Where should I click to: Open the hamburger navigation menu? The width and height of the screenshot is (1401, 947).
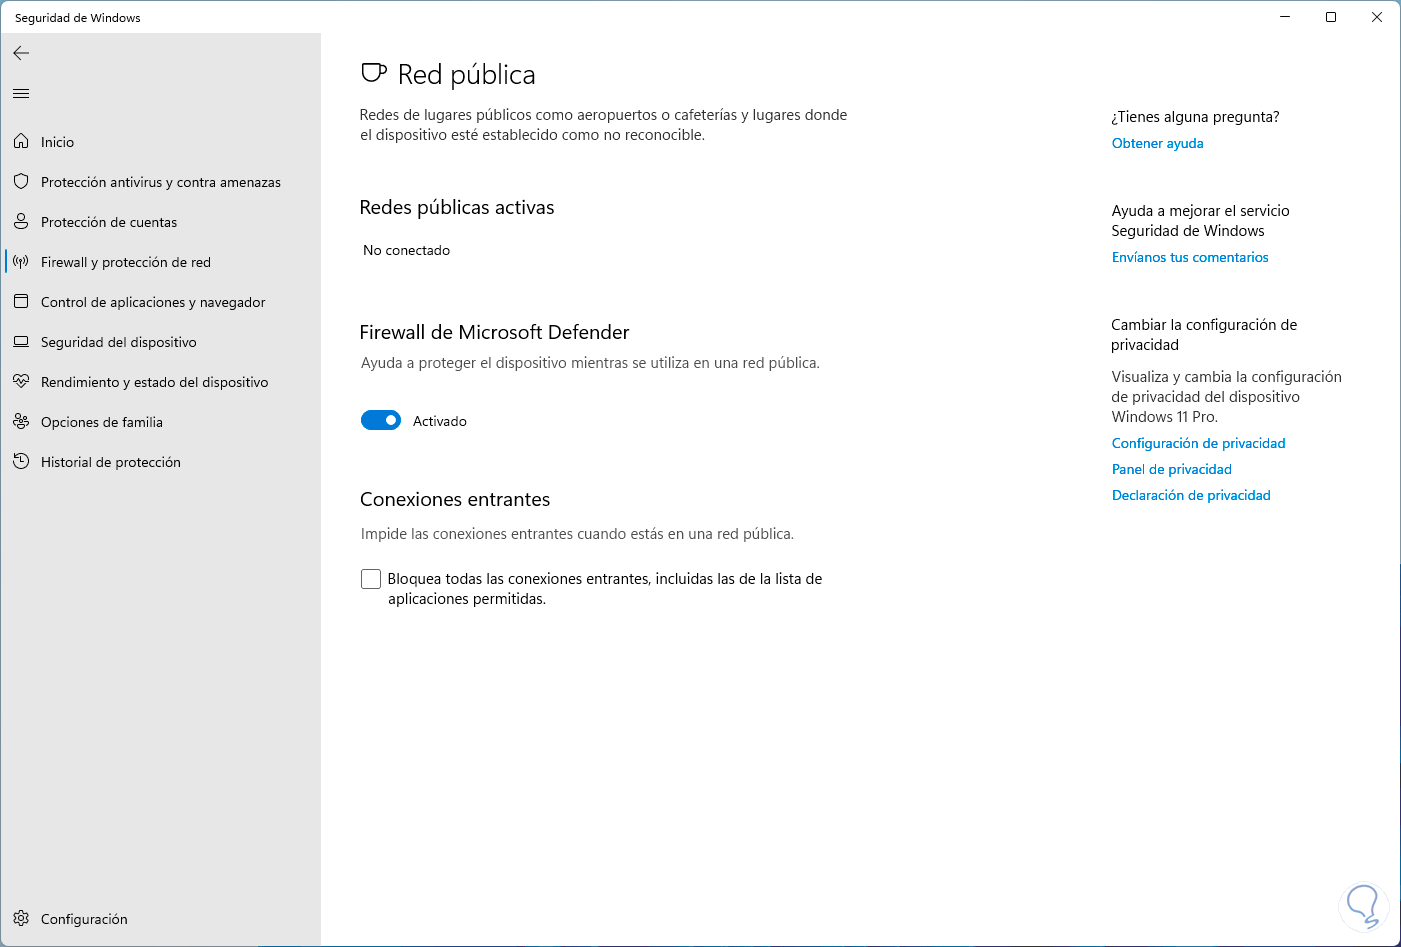coord(21,94)
